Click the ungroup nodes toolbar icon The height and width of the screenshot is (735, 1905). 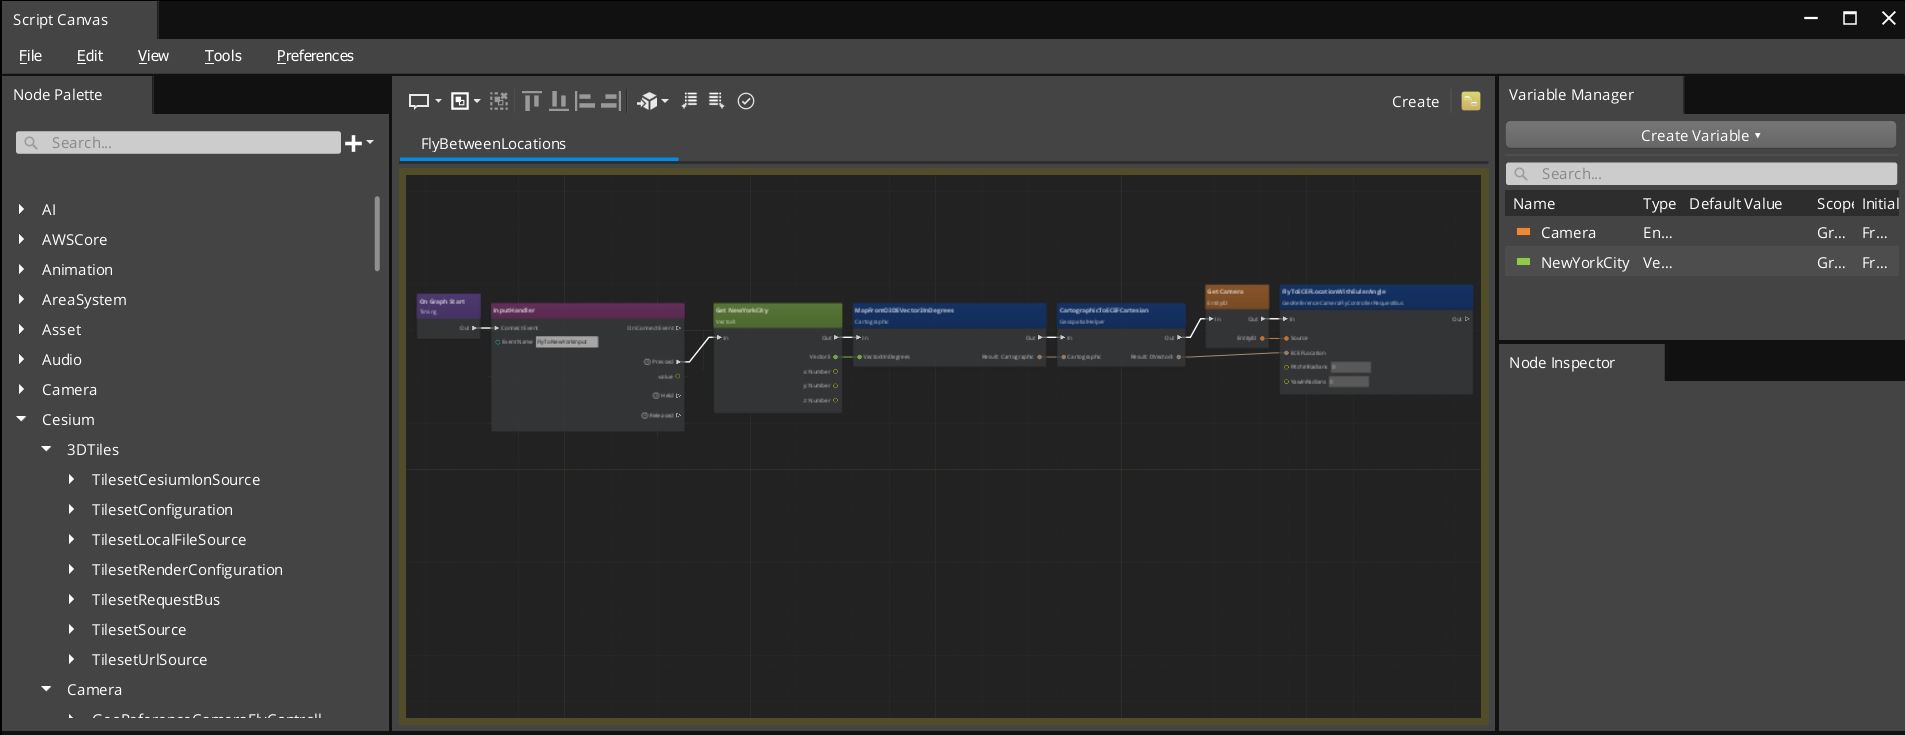click(x=499, y=101)
